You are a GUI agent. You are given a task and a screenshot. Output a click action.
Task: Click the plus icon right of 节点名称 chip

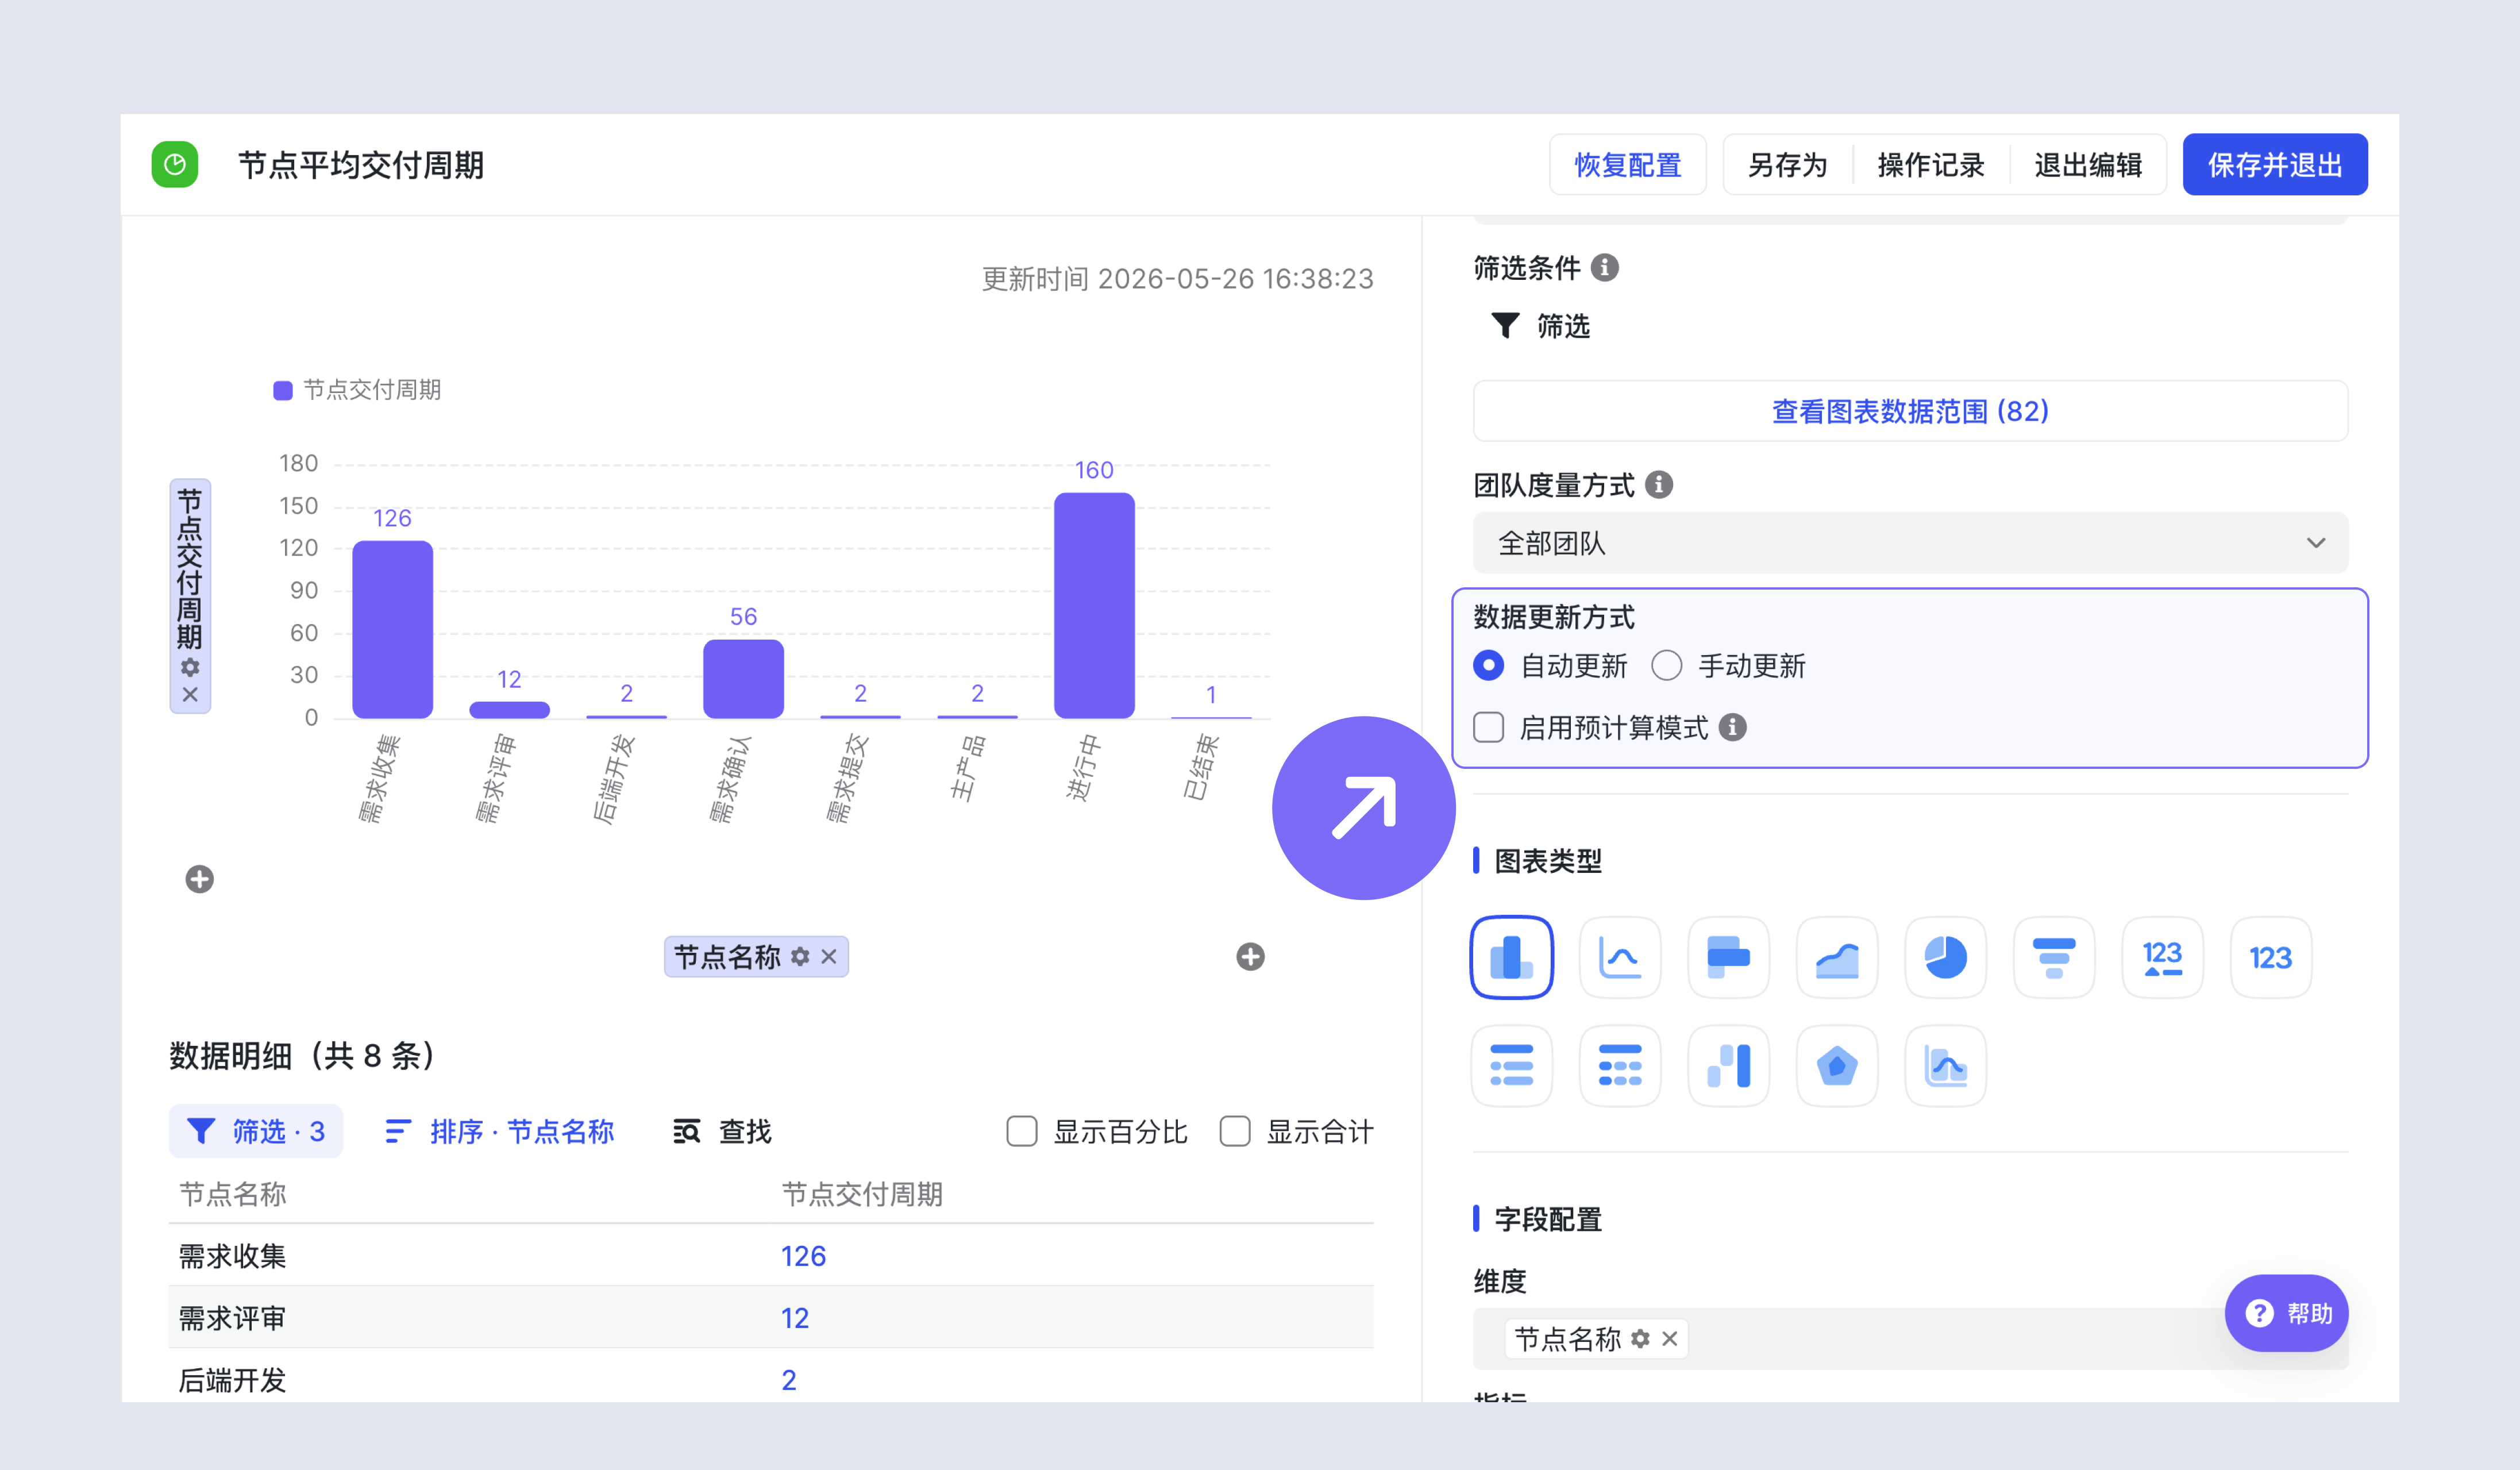pos(1250,957)
